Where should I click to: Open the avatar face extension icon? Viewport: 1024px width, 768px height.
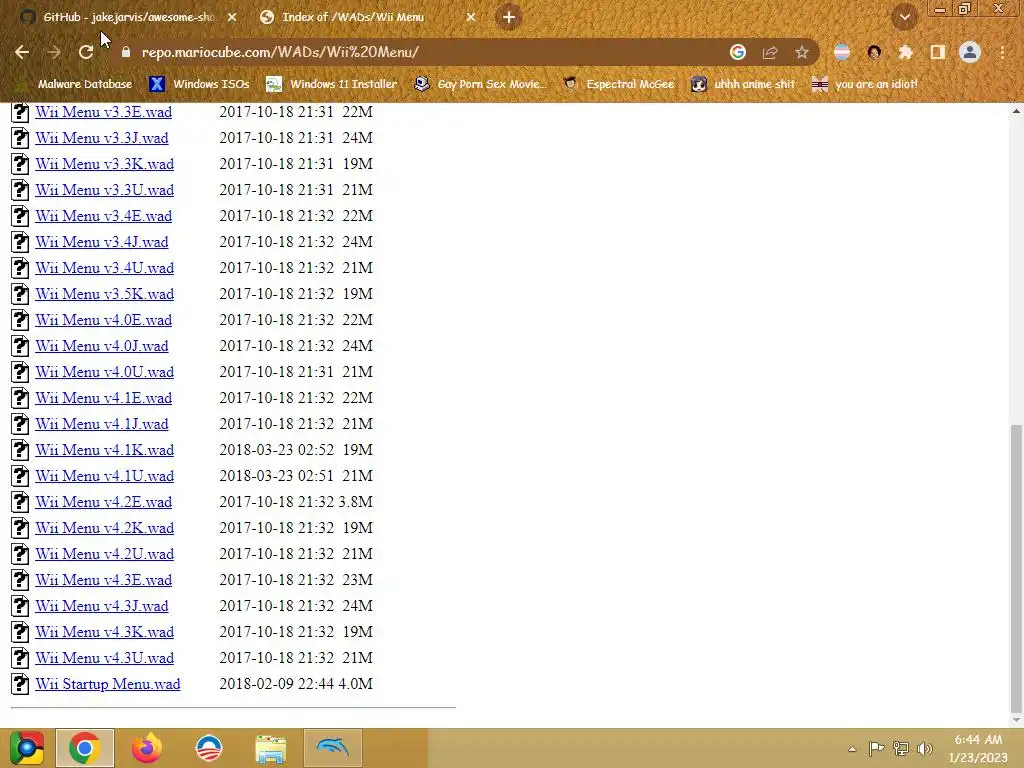pos(874,52)
